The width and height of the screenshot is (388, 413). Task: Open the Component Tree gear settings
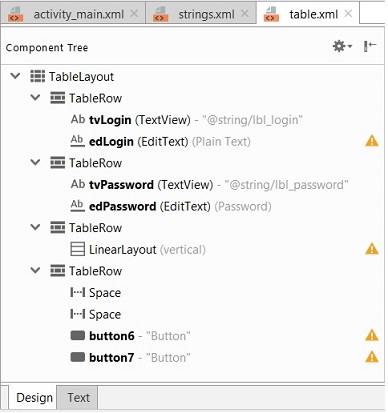tap(342, 46)
